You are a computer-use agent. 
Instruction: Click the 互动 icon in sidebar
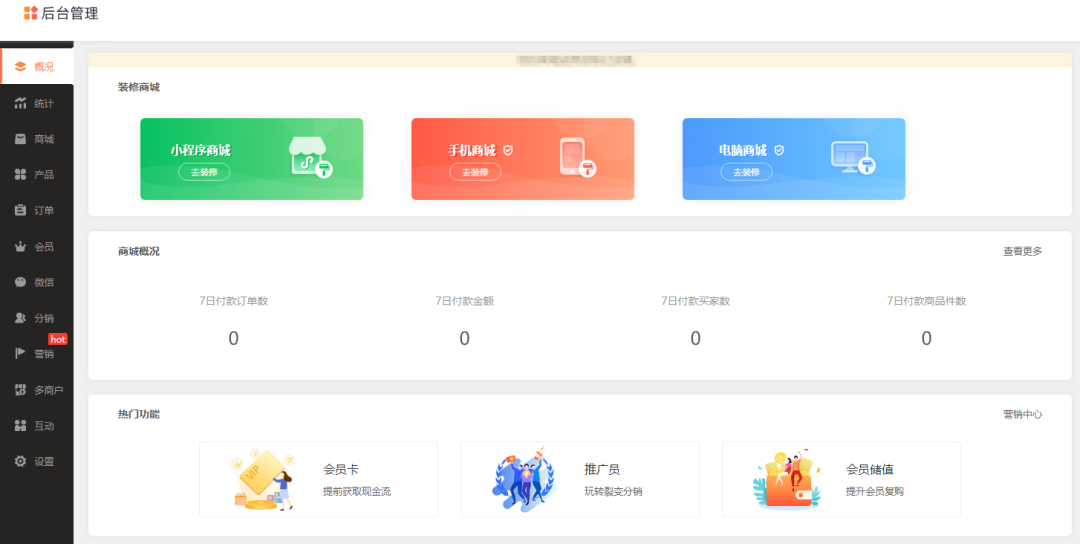20,426
